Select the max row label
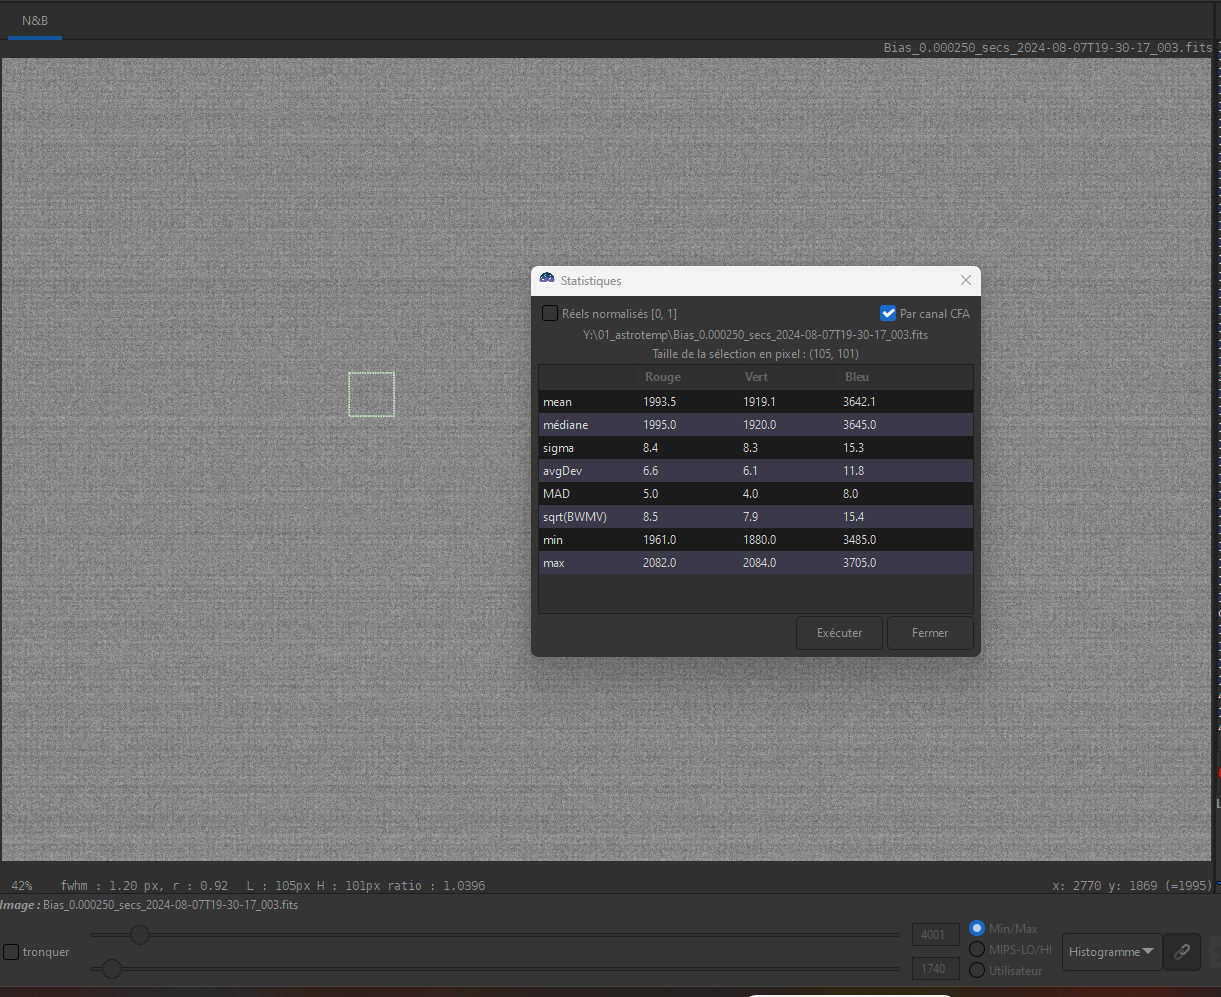 (x=554, y=563)
